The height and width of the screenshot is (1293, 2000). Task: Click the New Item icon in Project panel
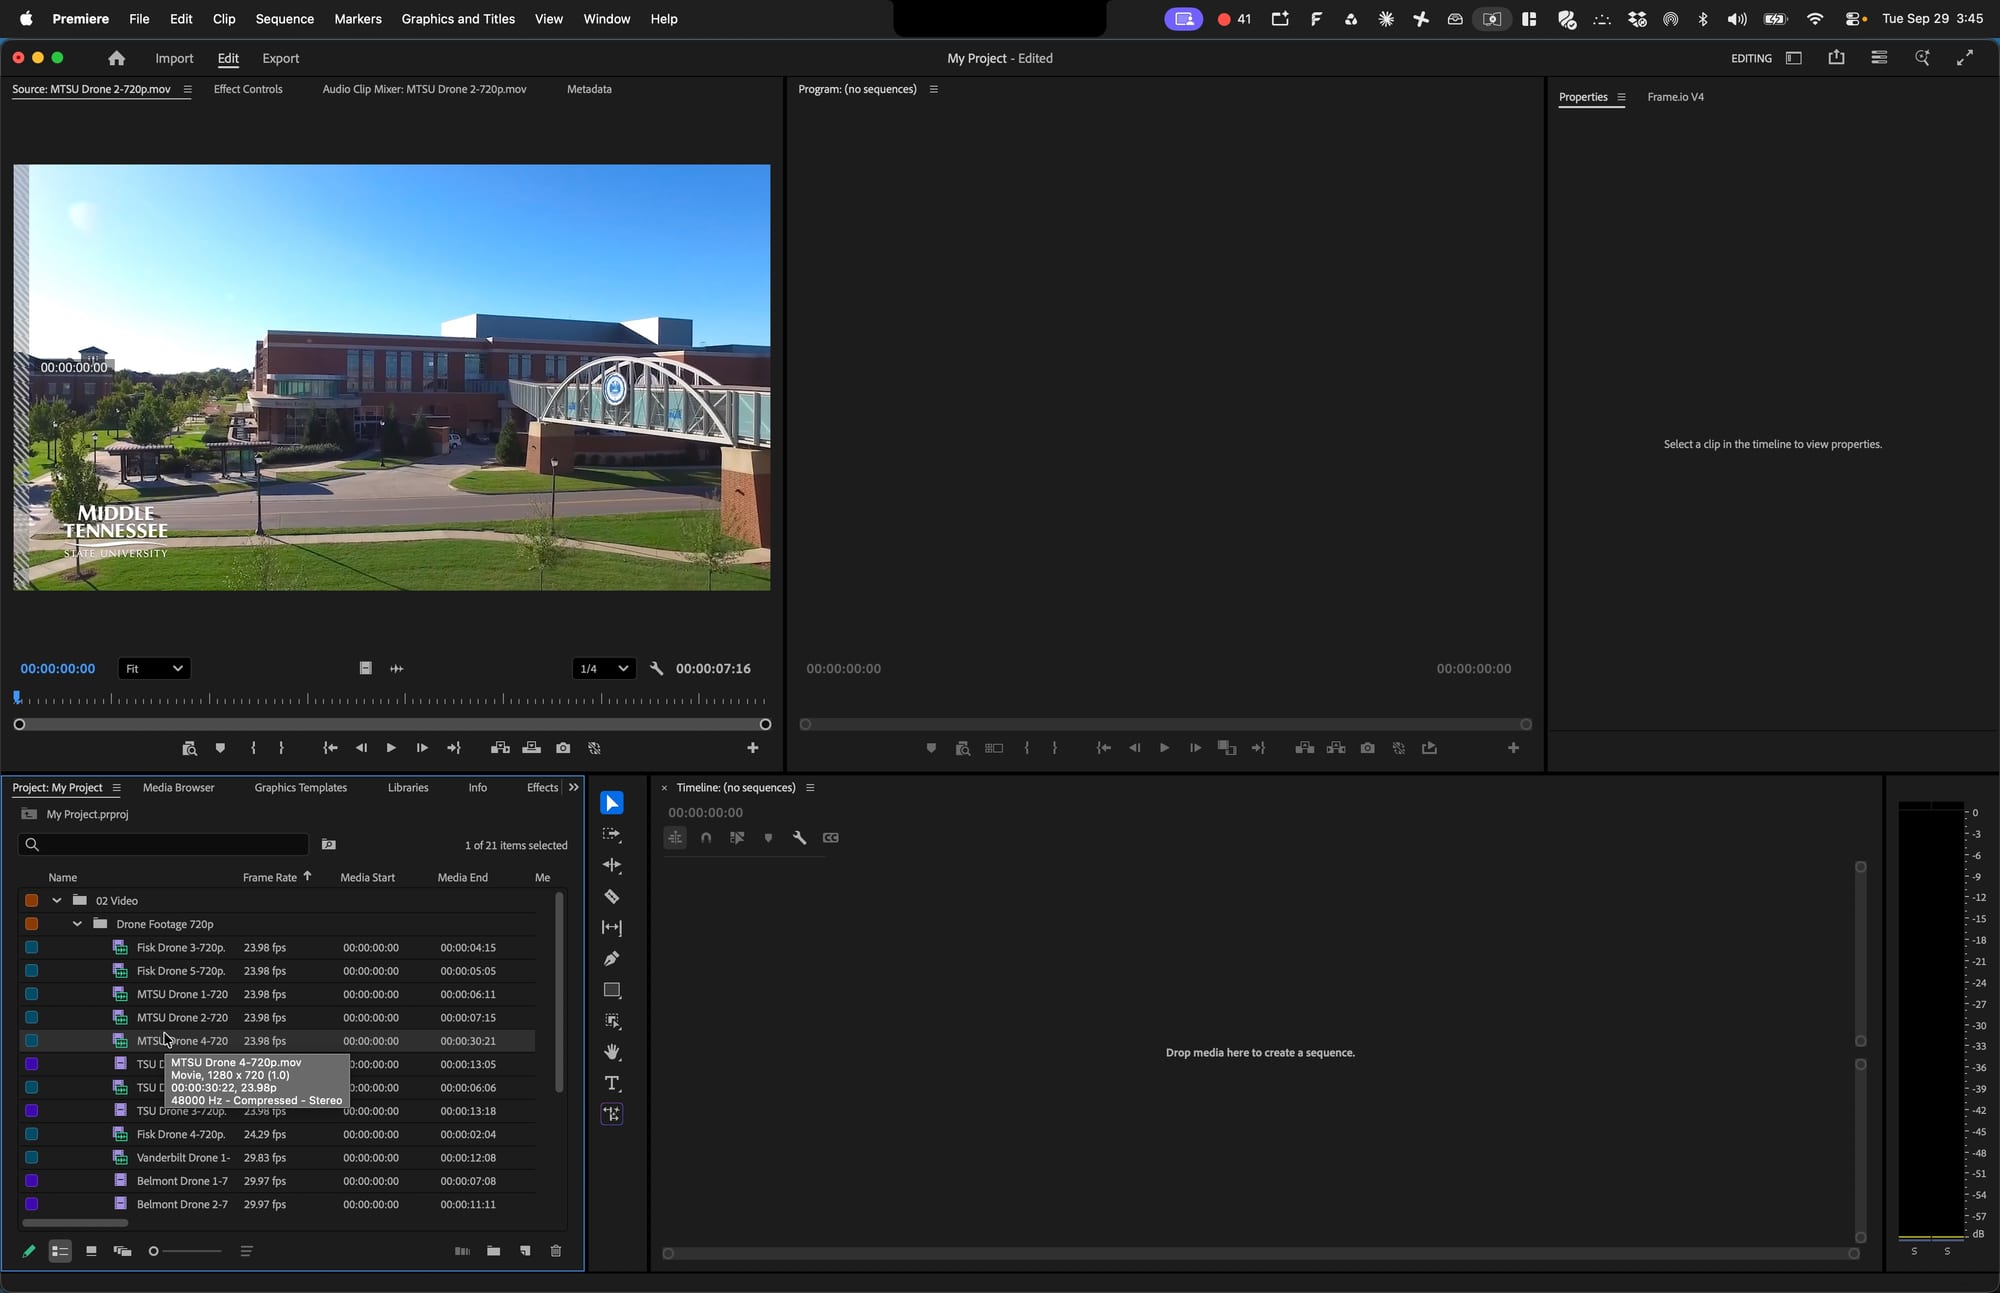click(525, 1251)
